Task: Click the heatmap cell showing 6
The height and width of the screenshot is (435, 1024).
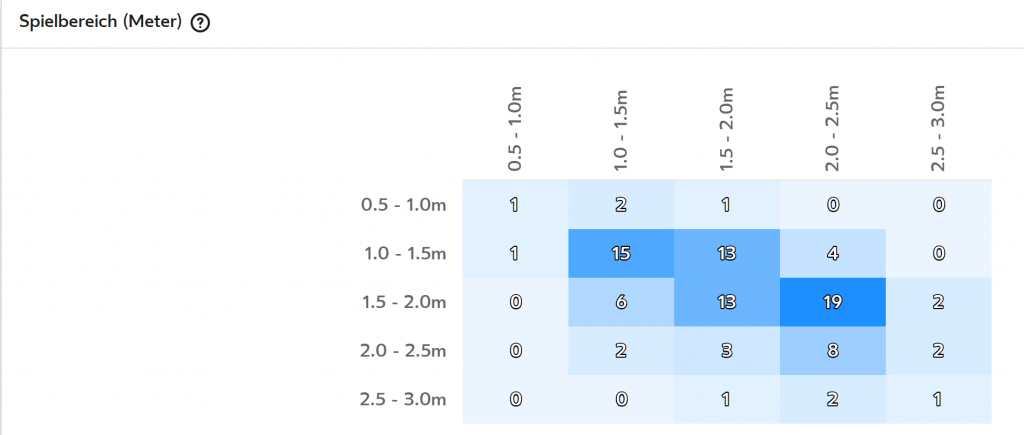Action: tap(621, 302)
